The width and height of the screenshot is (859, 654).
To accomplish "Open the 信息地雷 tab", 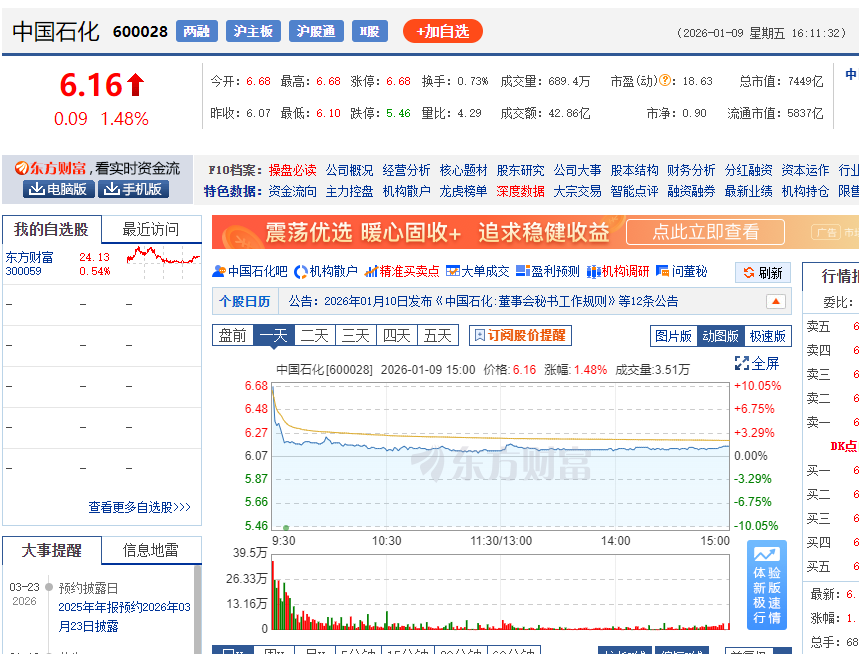I will [x=151, y=550].
